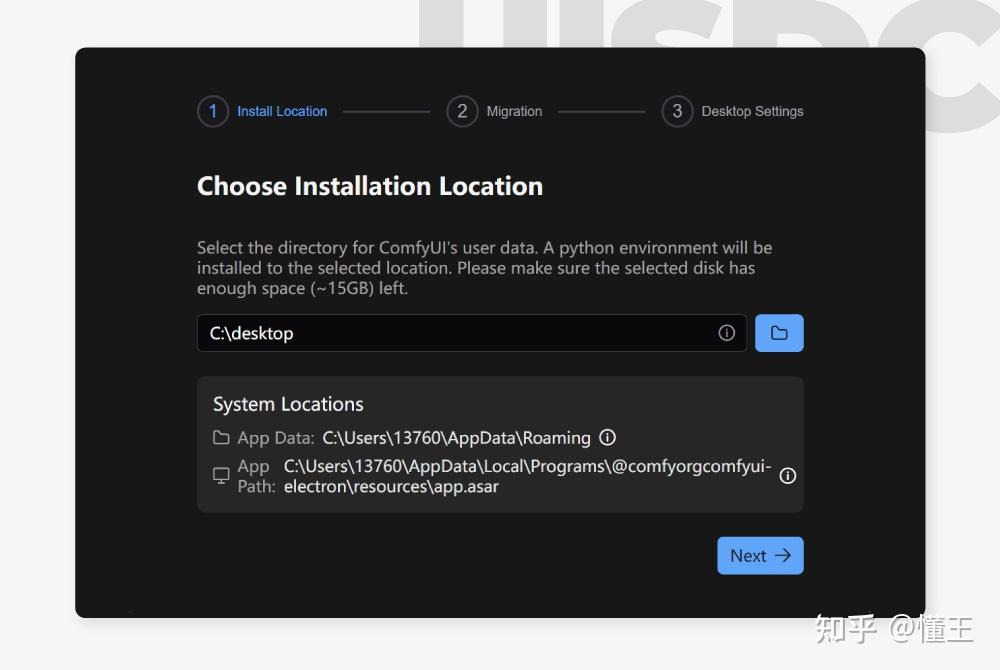Click the Choose Installation Location heading
Image resolution: width=1000 pixels, height=670 pixels.
point(370,186)
